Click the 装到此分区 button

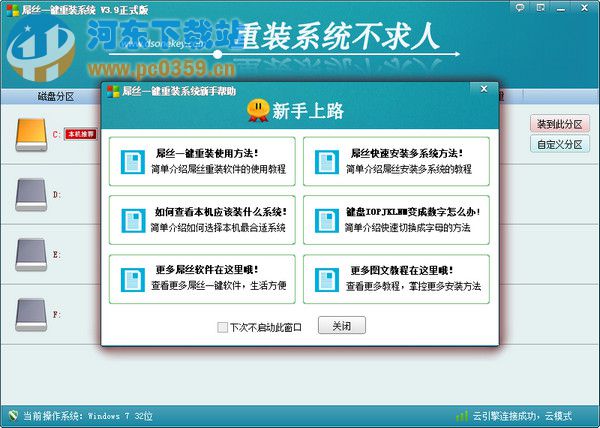pos(559,124)
